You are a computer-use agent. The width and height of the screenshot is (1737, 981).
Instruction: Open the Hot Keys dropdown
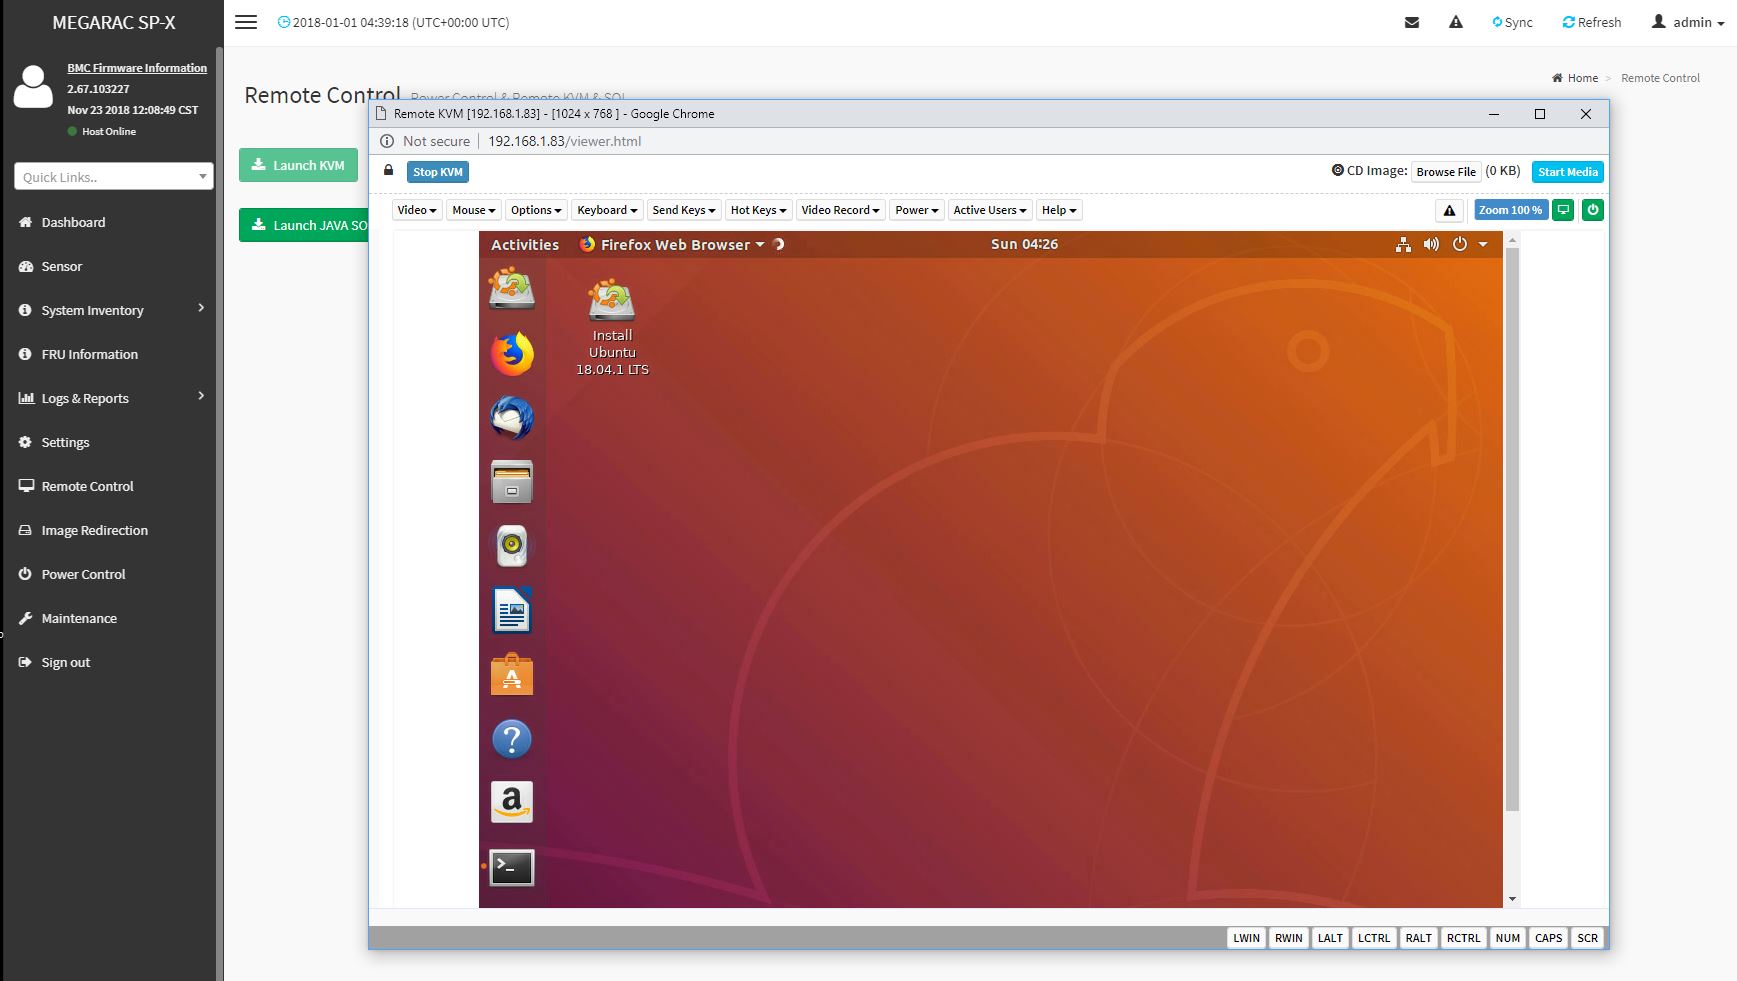coord(759,210)
